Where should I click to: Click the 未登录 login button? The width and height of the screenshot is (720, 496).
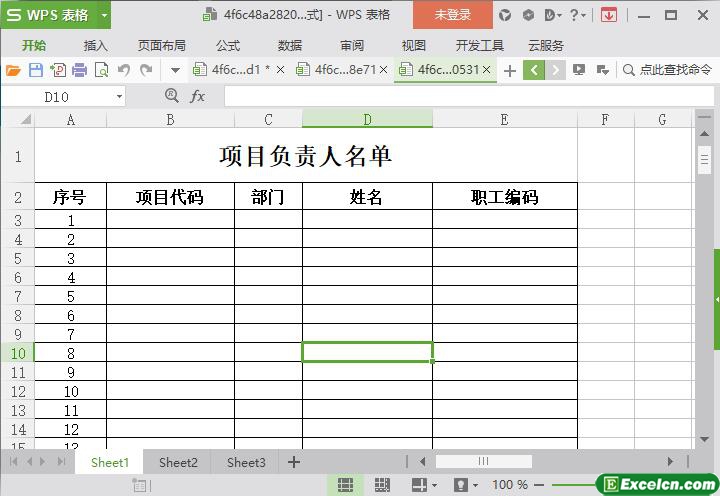click(453, 15)
